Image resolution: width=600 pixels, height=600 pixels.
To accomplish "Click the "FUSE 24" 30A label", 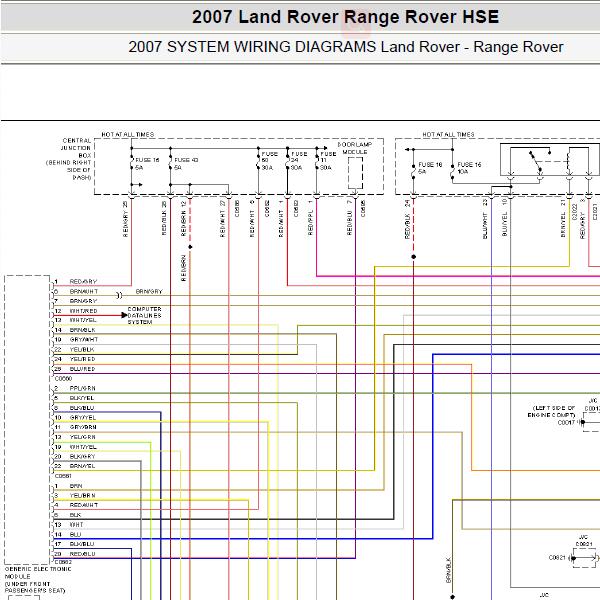I will pyautogui.click(x=298, y=161).
